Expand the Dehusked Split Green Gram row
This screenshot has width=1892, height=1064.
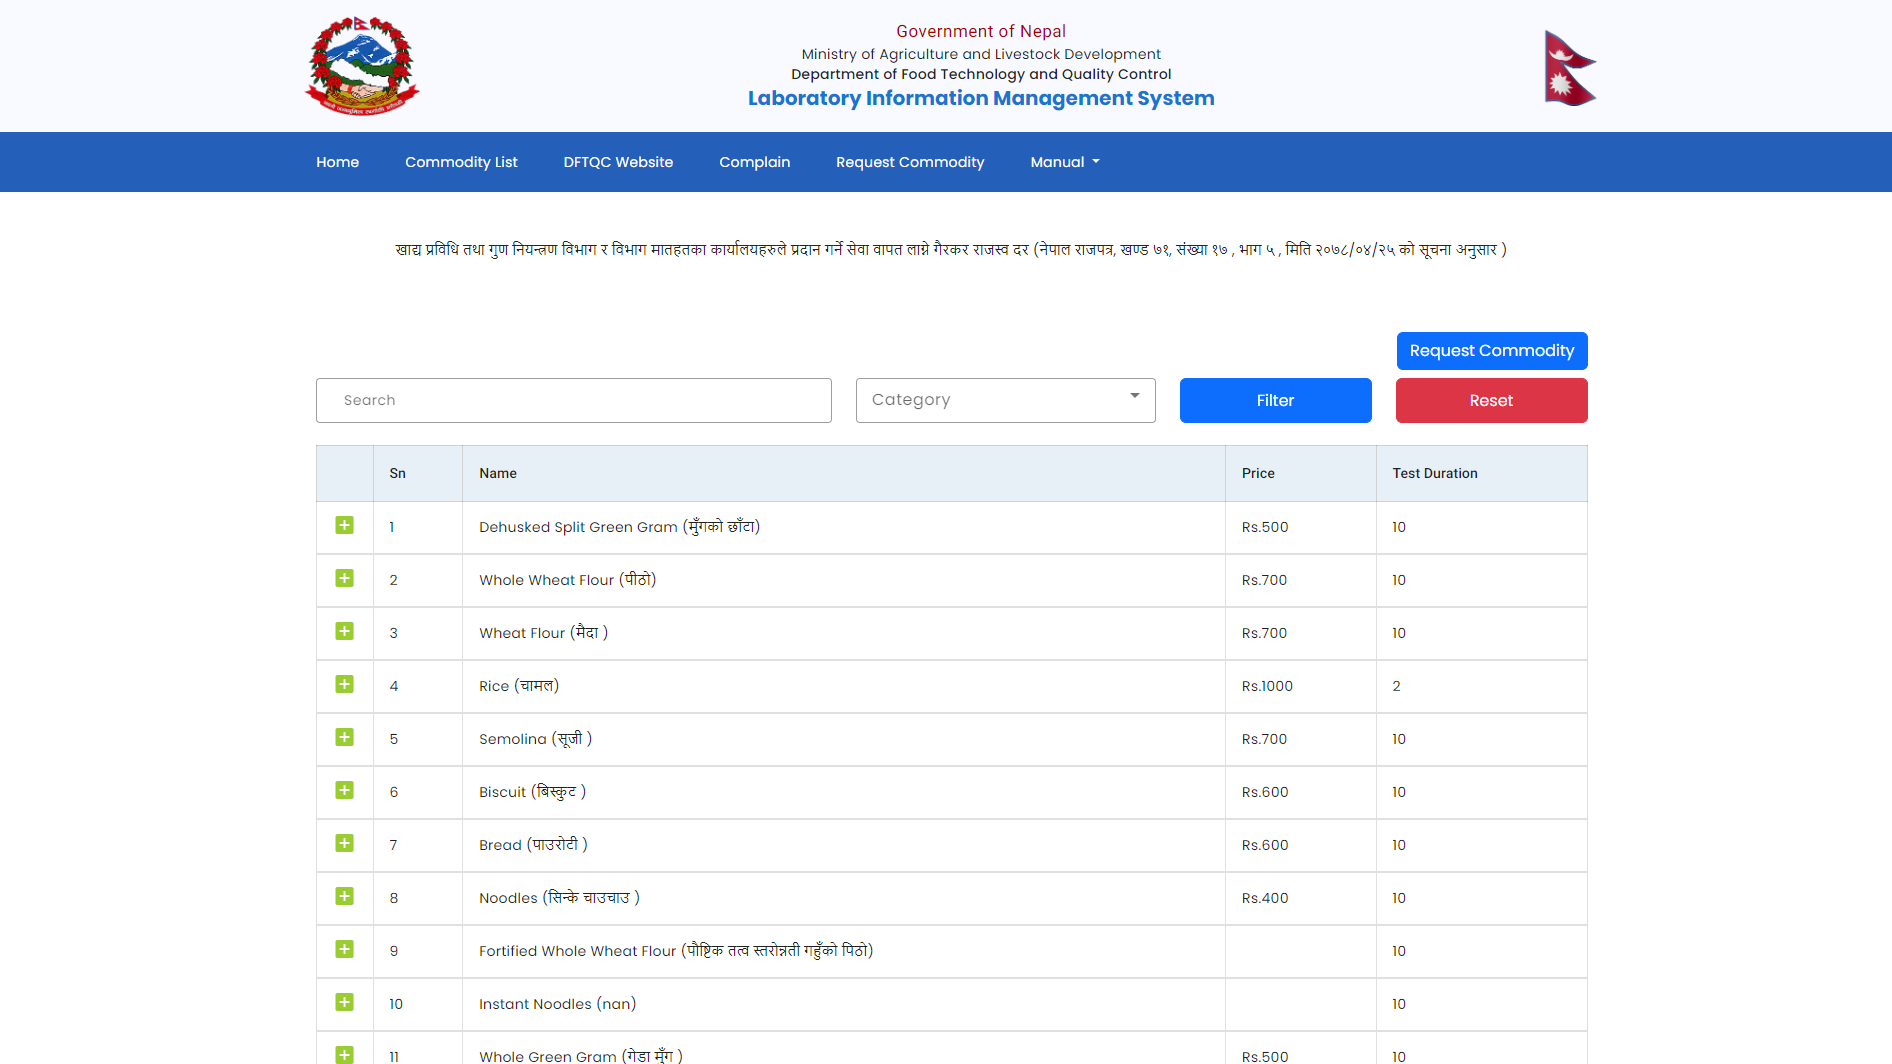click(345, 526)
